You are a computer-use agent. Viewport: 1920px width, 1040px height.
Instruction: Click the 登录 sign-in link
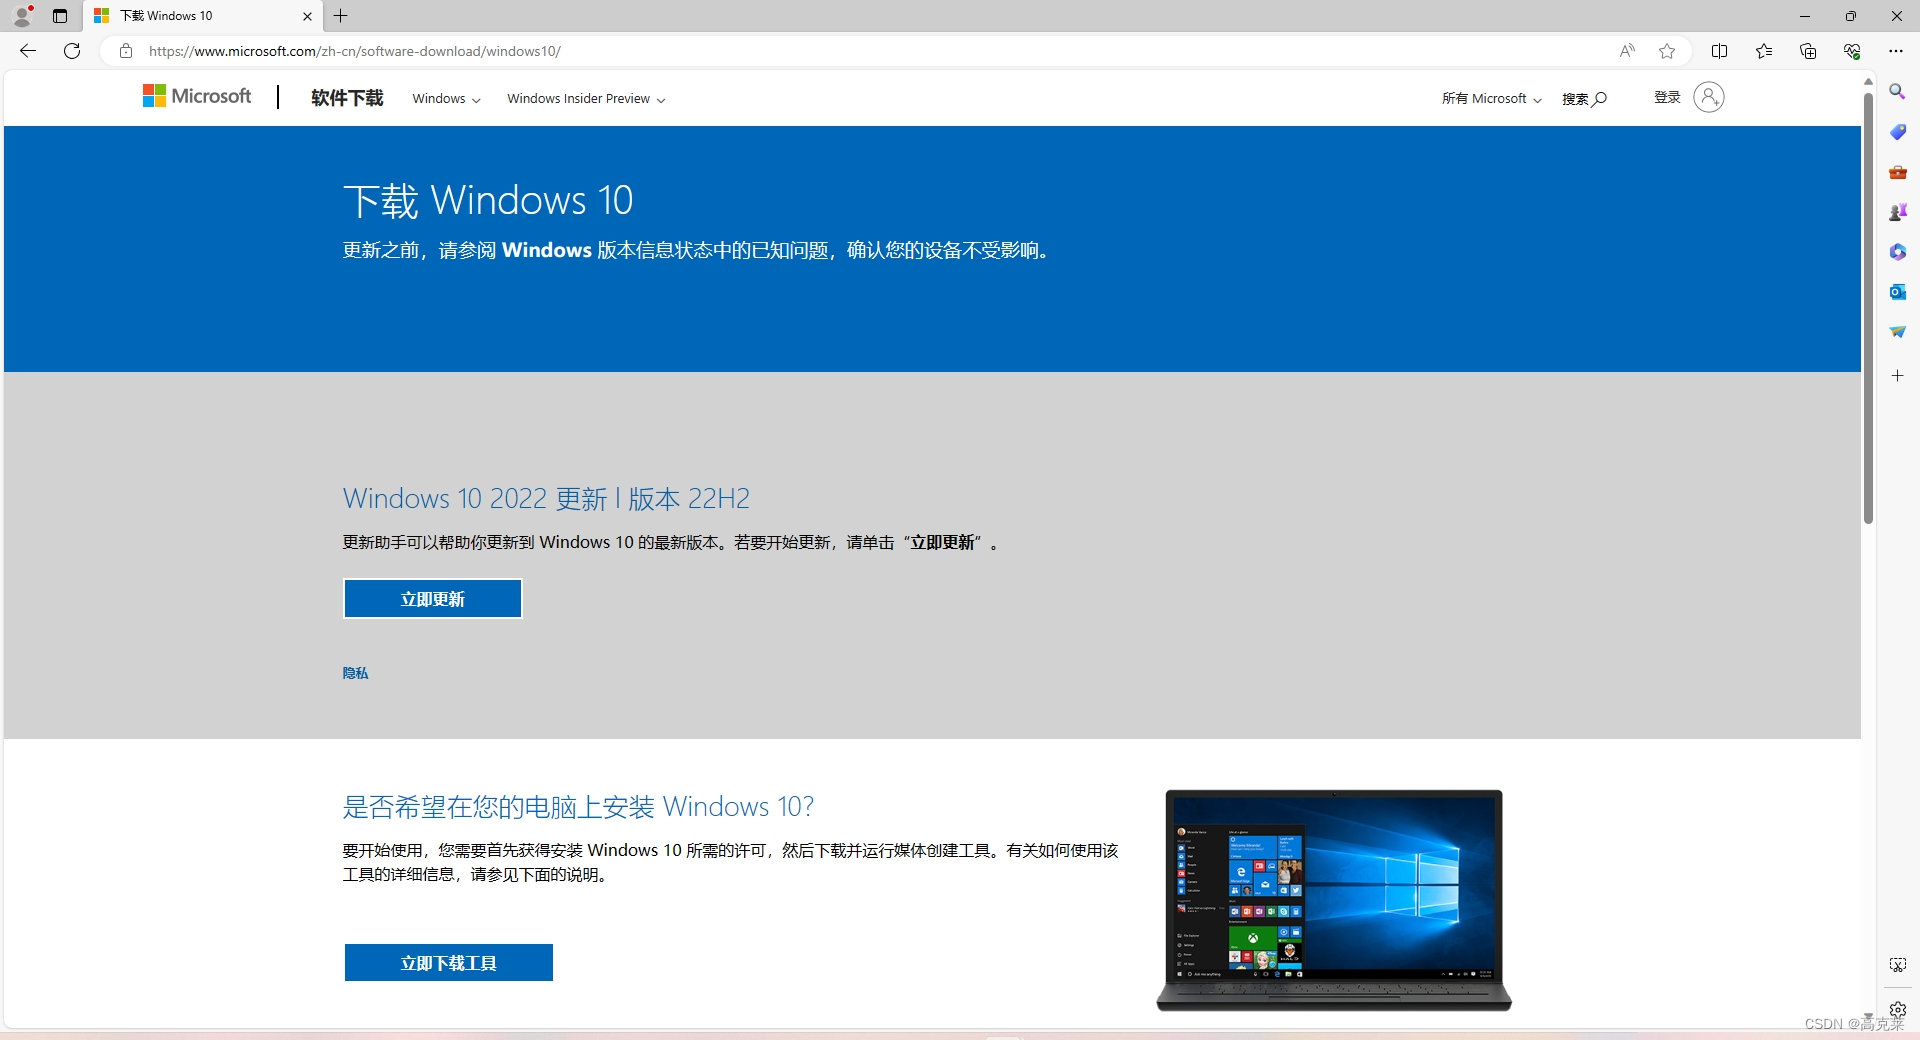1667,97
